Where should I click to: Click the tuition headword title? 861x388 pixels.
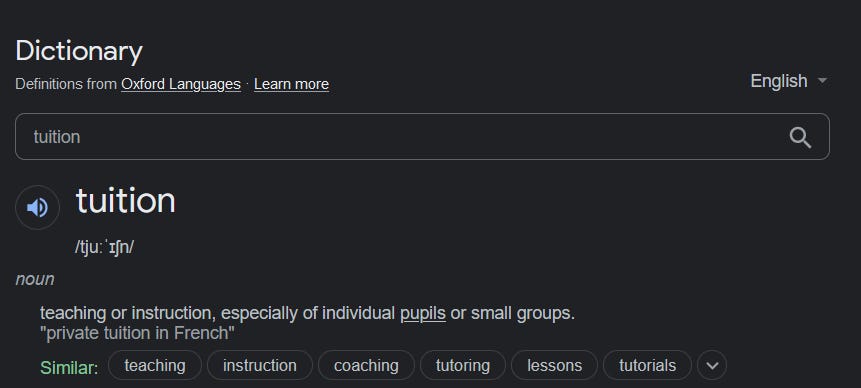coord(126,200)
